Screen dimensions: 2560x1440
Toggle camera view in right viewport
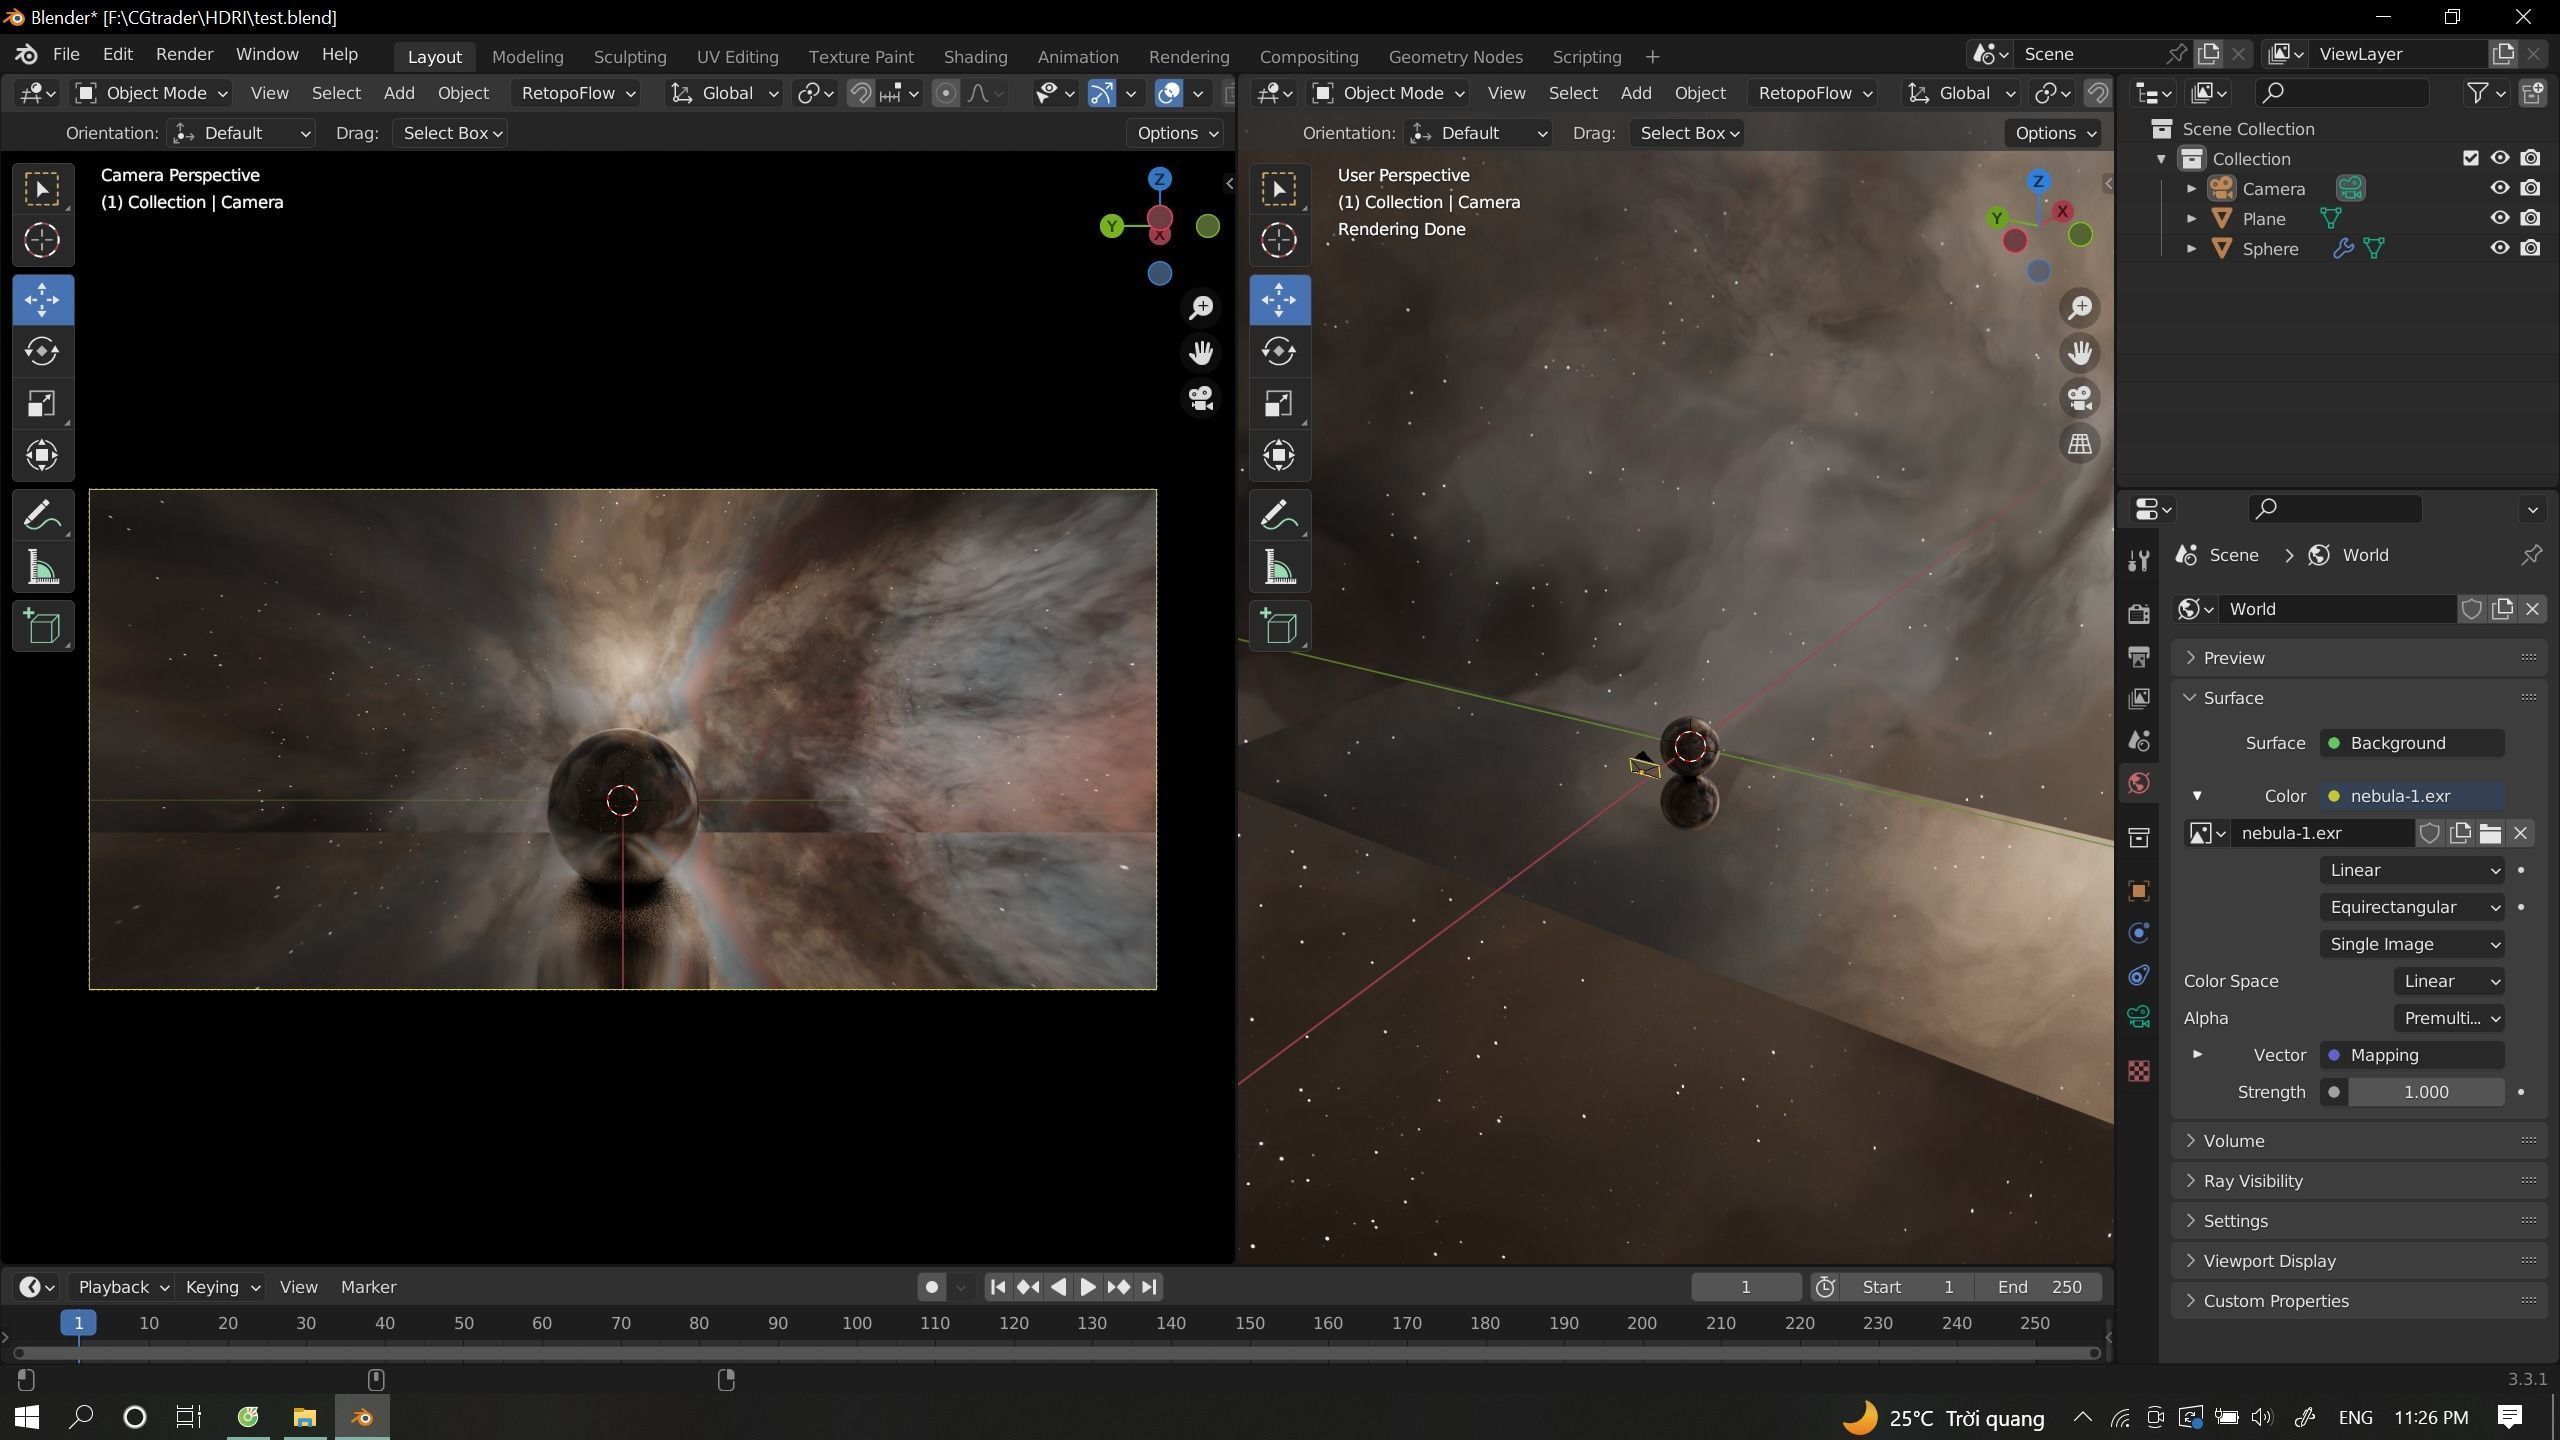[2080, 398]
